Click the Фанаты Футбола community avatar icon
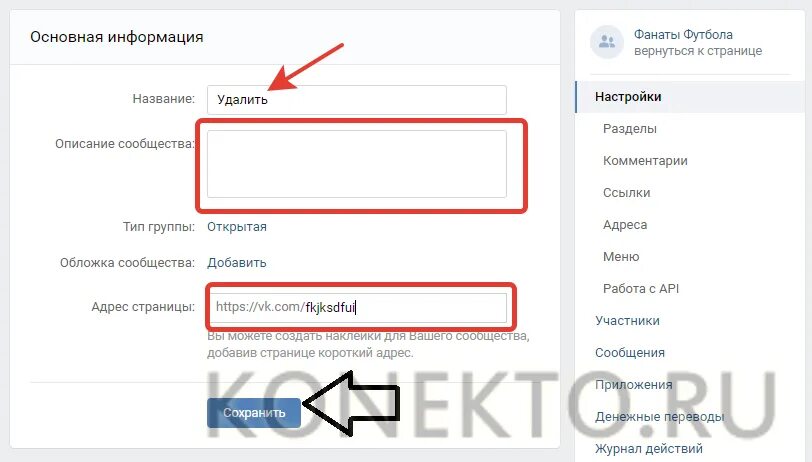 [x=606, y=42]
